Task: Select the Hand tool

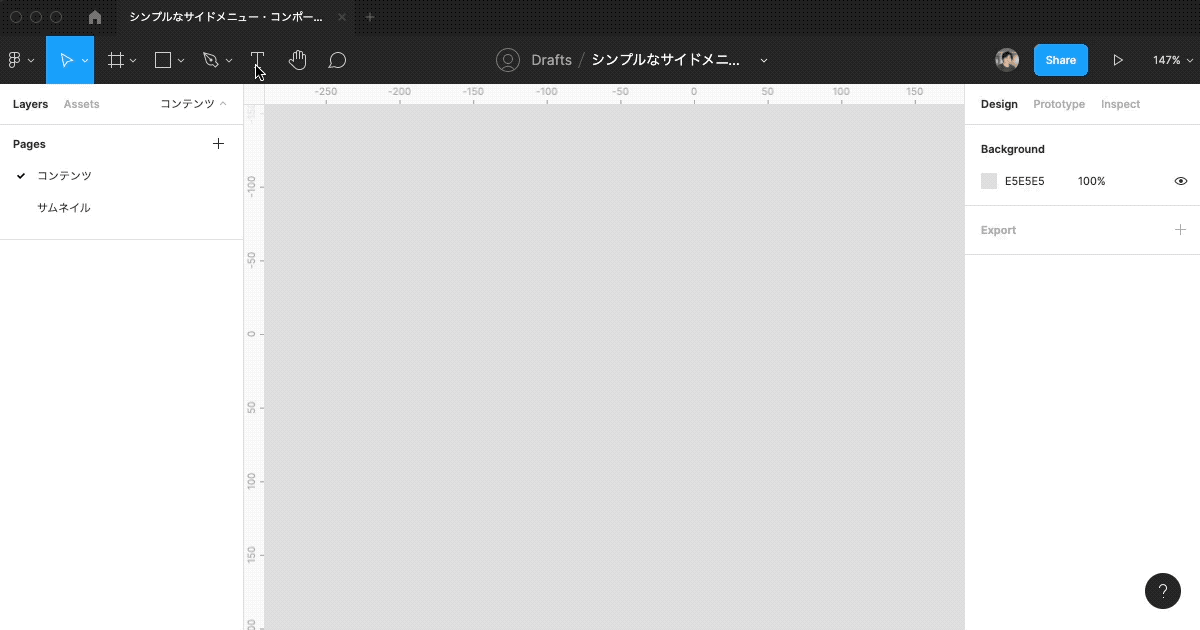Action: (297, 60)
